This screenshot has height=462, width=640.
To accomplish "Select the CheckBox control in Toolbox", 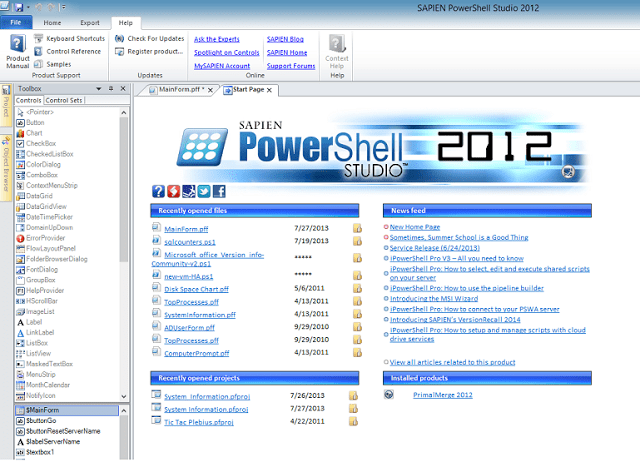I will tap(36, 144).
